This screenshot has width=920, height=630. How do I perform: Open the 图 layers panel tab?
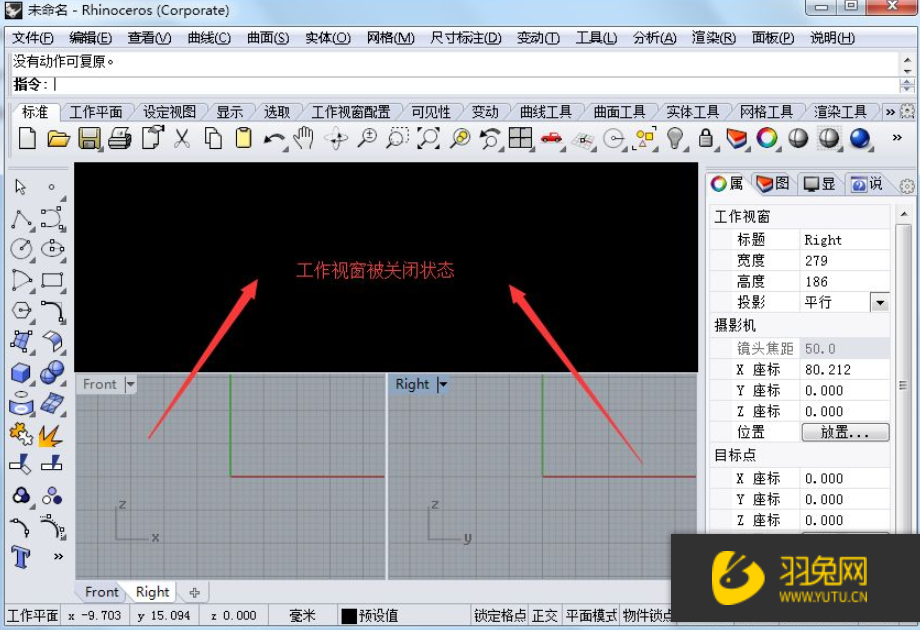[x=773, y=184]
